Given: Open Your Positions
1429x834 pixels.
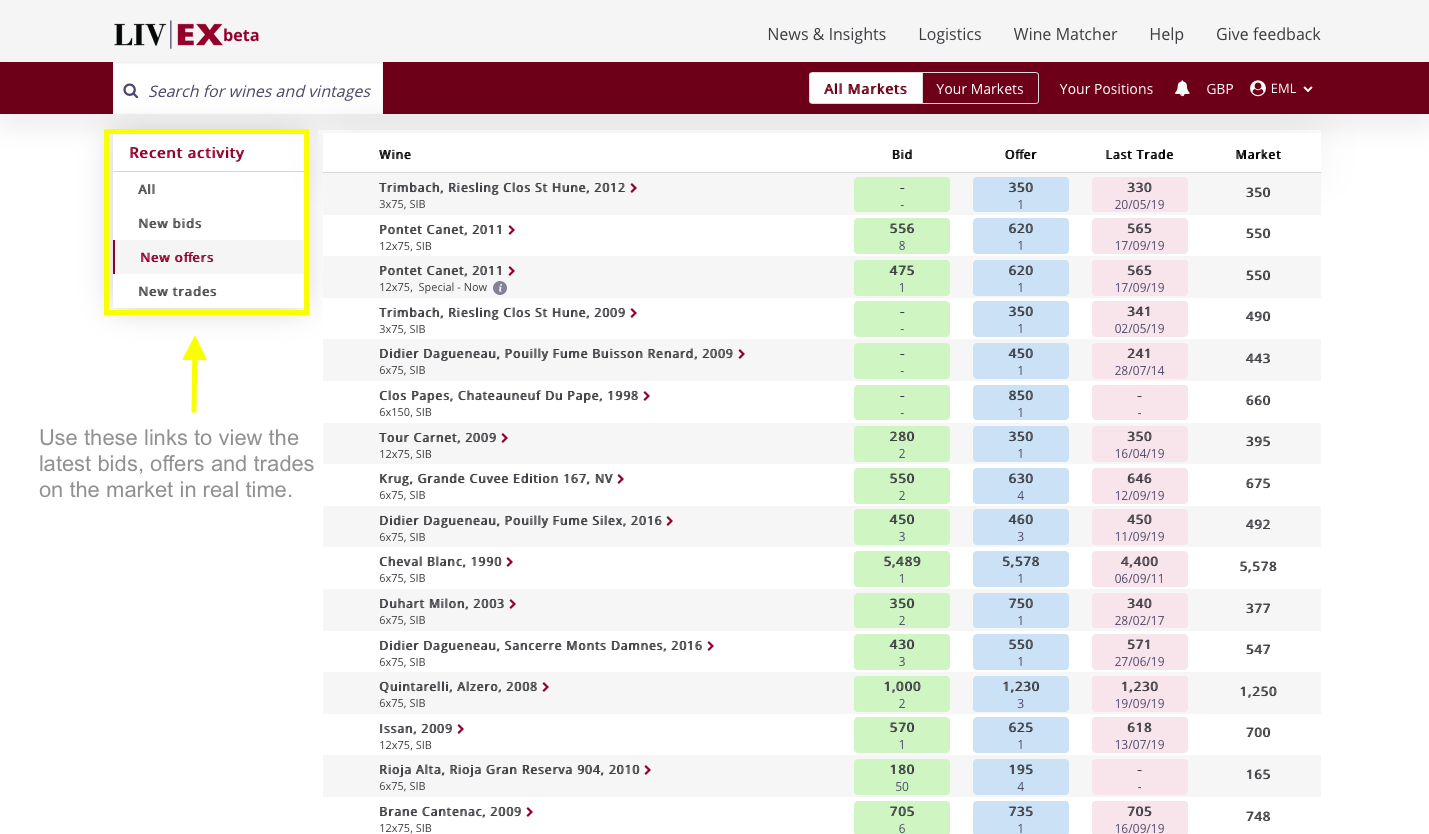Looking at the screenshot, I should point(1106,88).
